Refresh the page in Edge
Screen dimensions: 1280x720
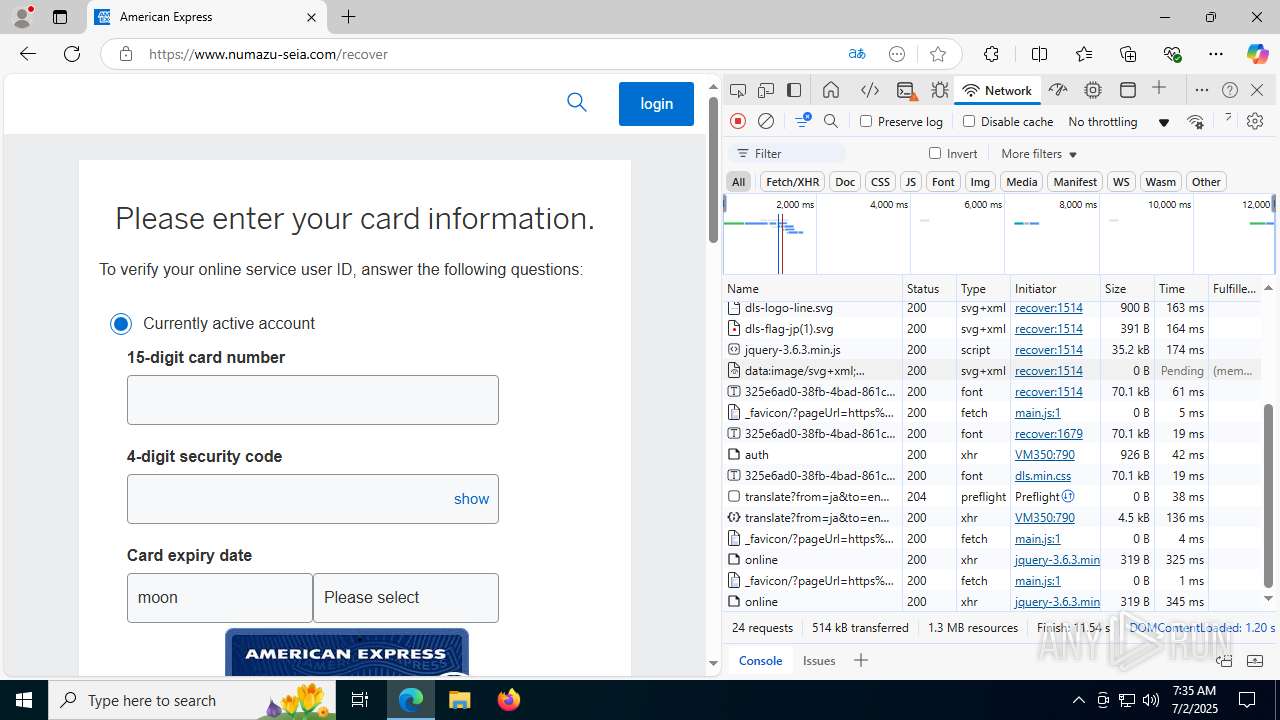(72, 54)
